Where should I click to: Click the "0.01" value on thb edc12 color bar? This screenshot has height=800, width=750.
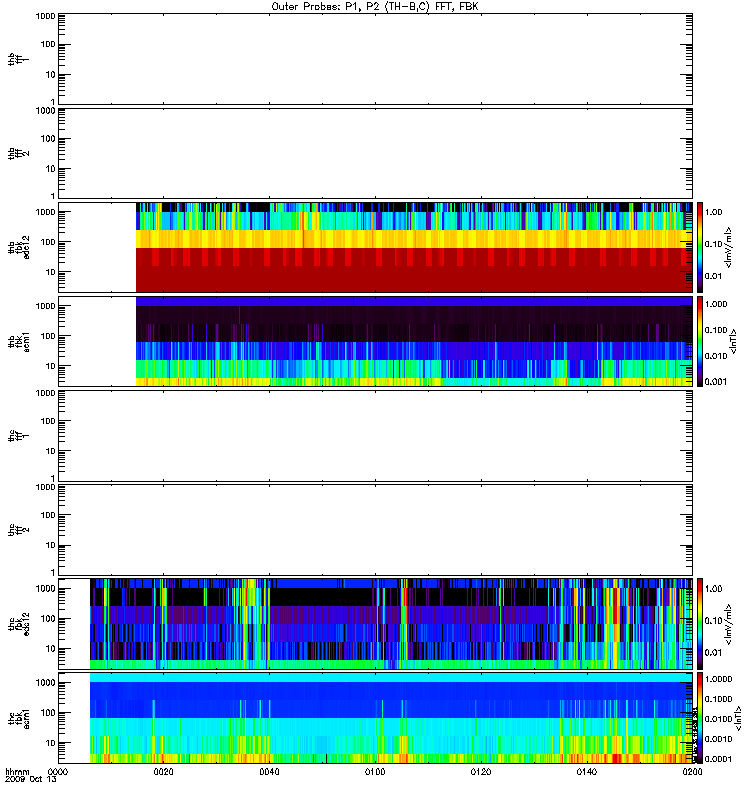pos(714,276)
